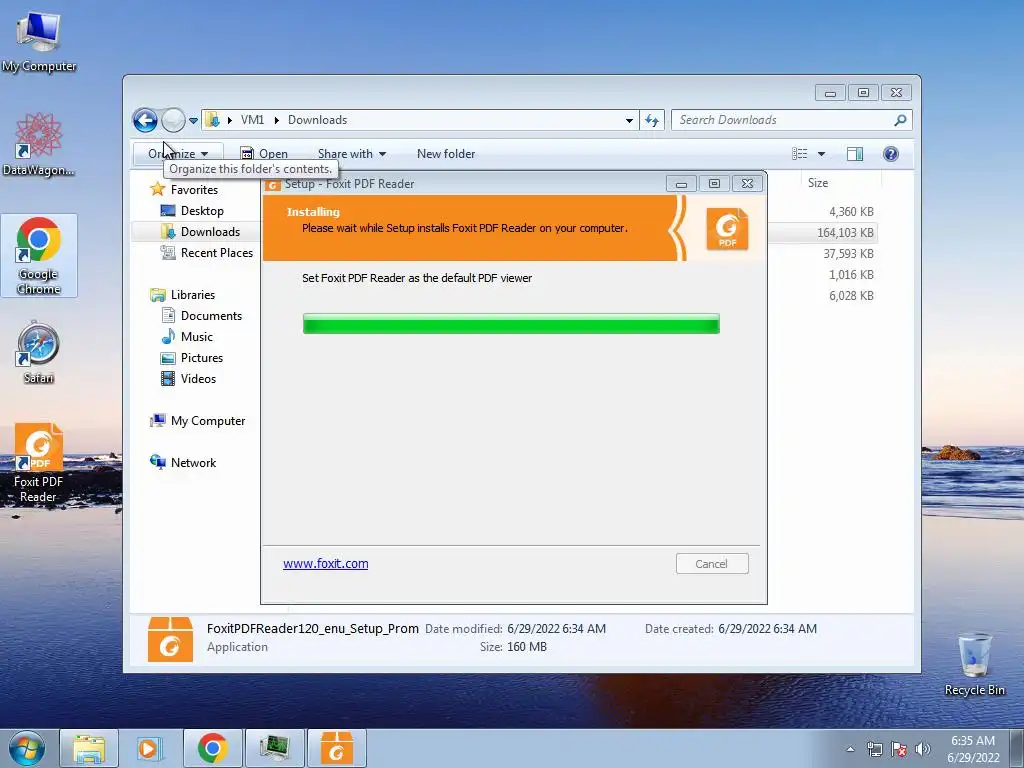Screen dimensions: 1024x768
Task: Expand the address bar history dropdown
Action: coord(629,120)
